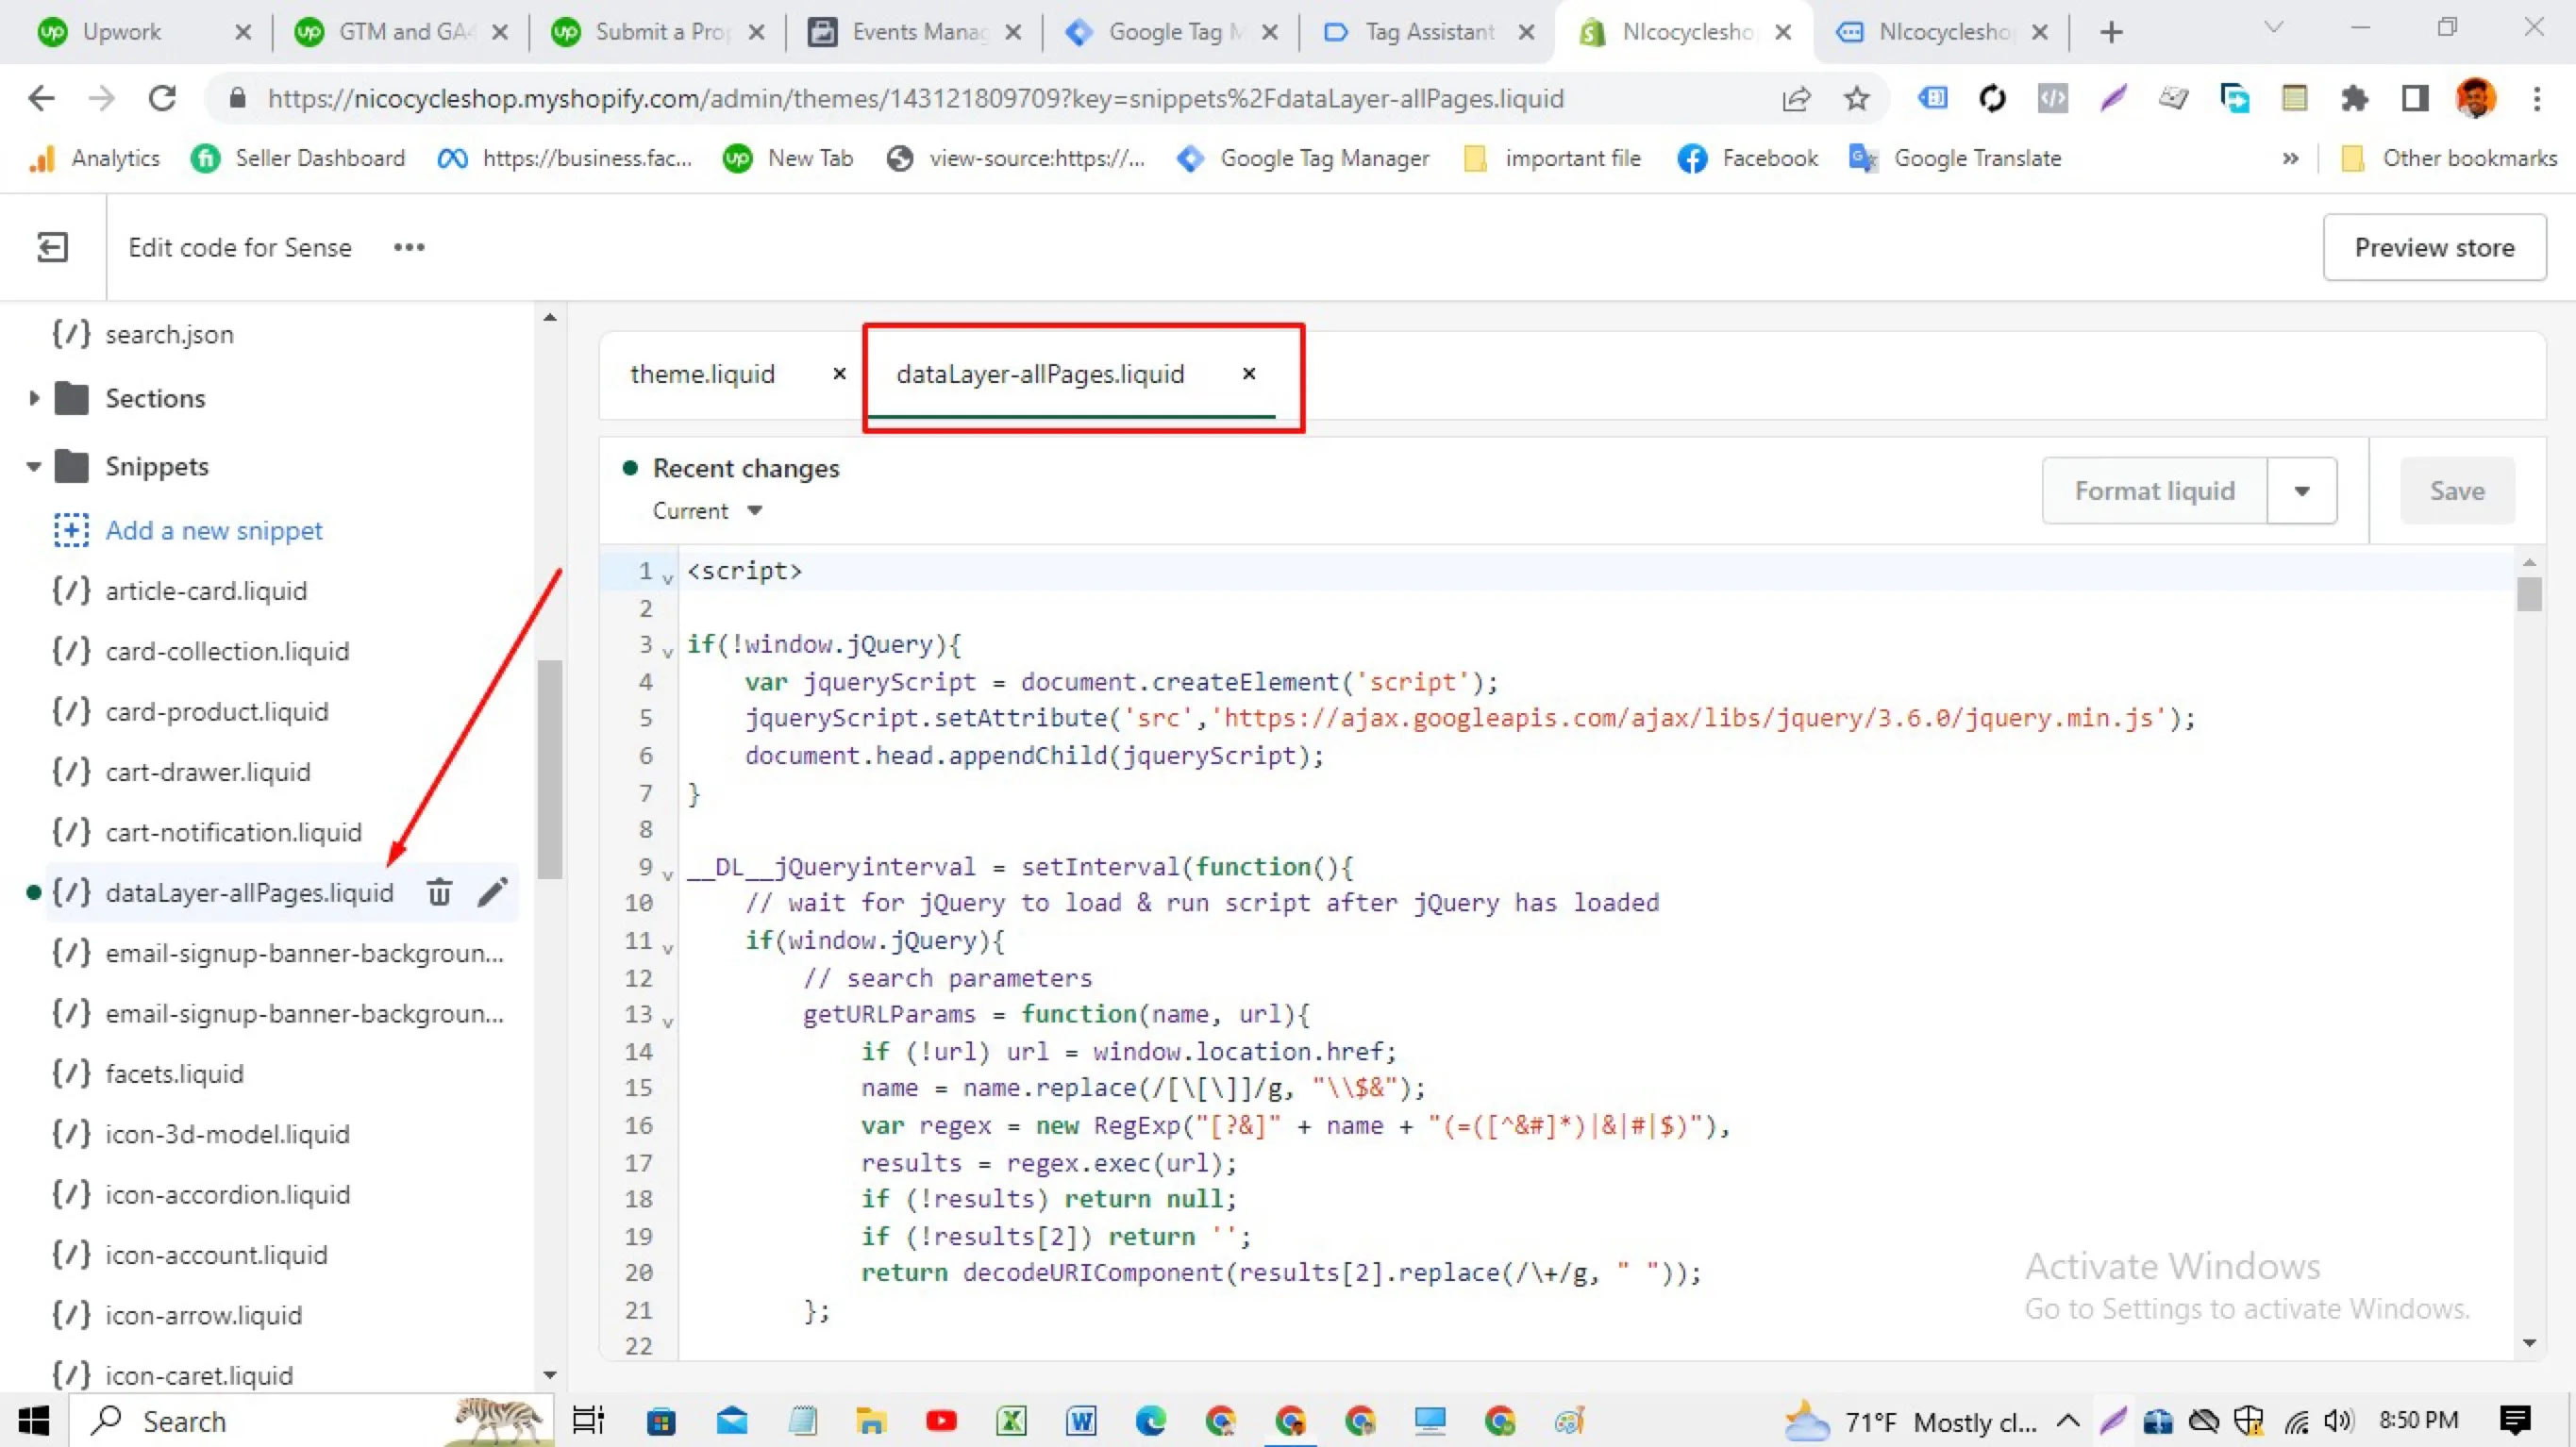Click the exit editor icon beside Edit code
The width and height of the screenshot is (2576, 1447).
click(x=52, y=247)
